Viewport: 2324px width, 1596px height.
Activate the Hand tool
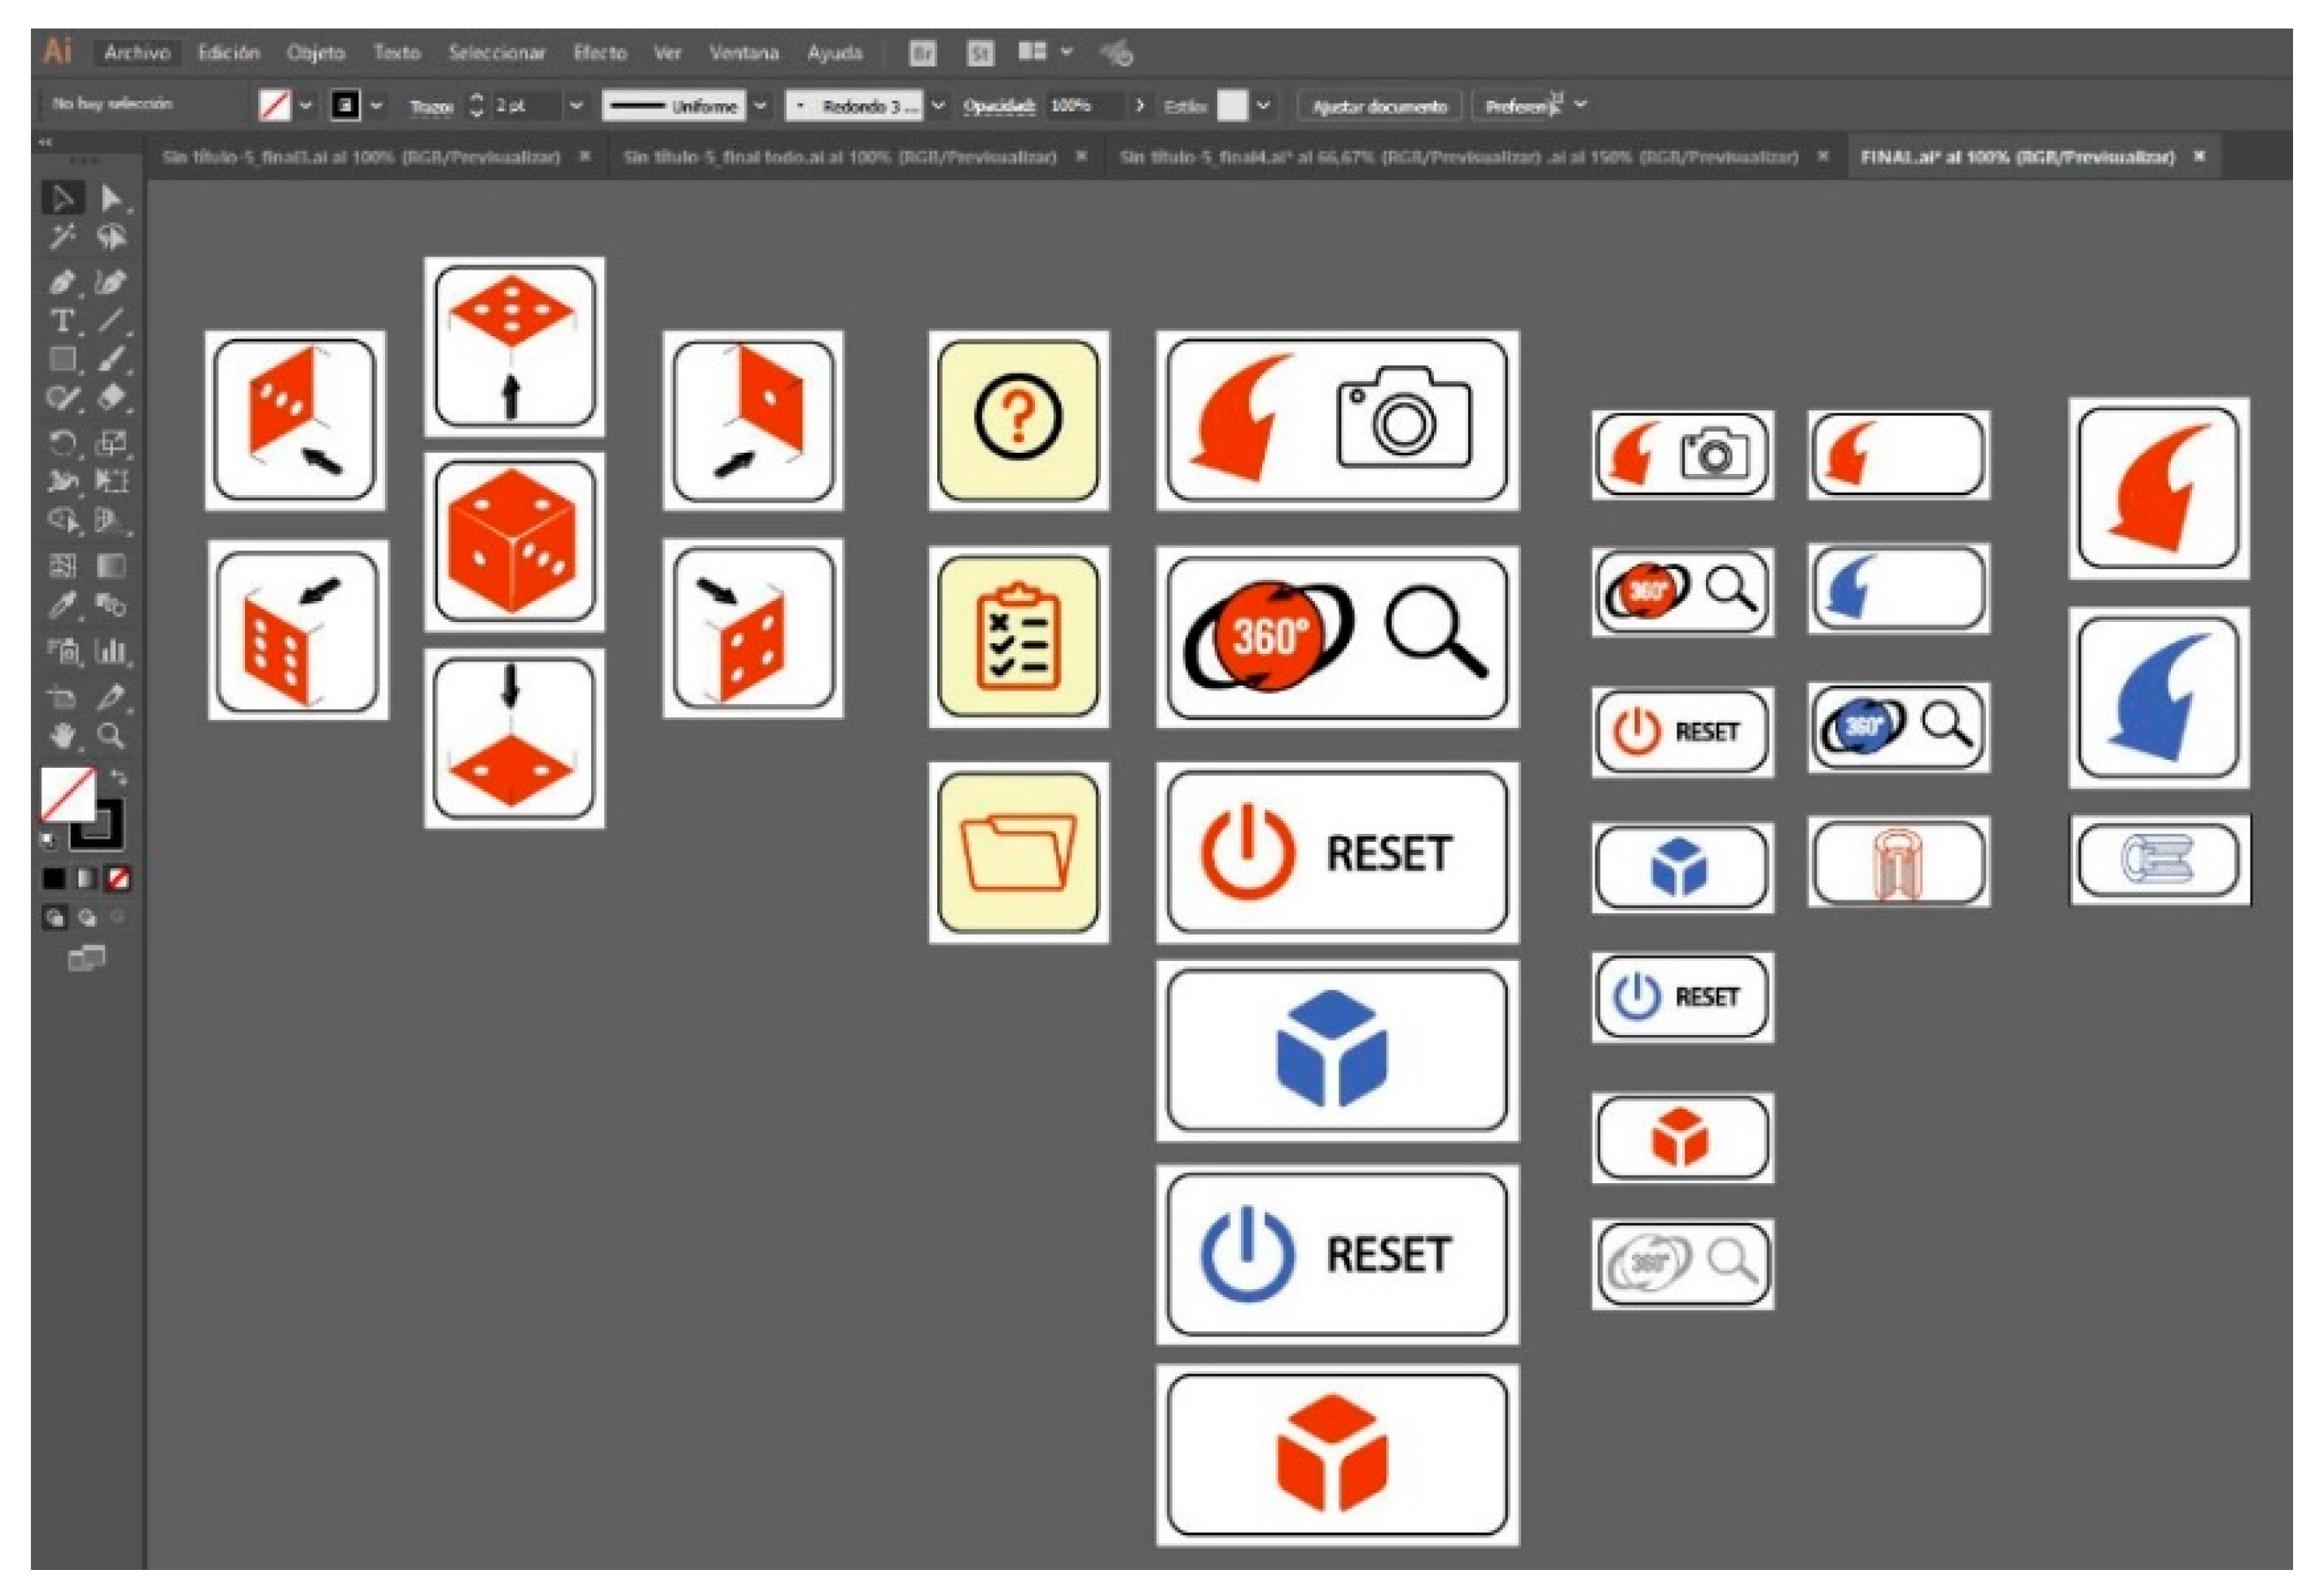(62, 737)
